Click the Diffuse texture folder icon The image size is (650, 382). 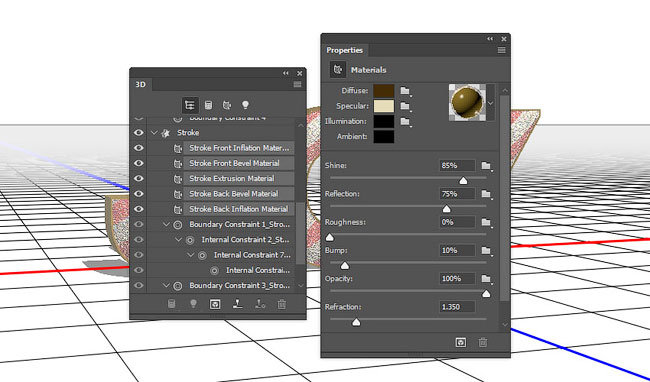point(405,91)
